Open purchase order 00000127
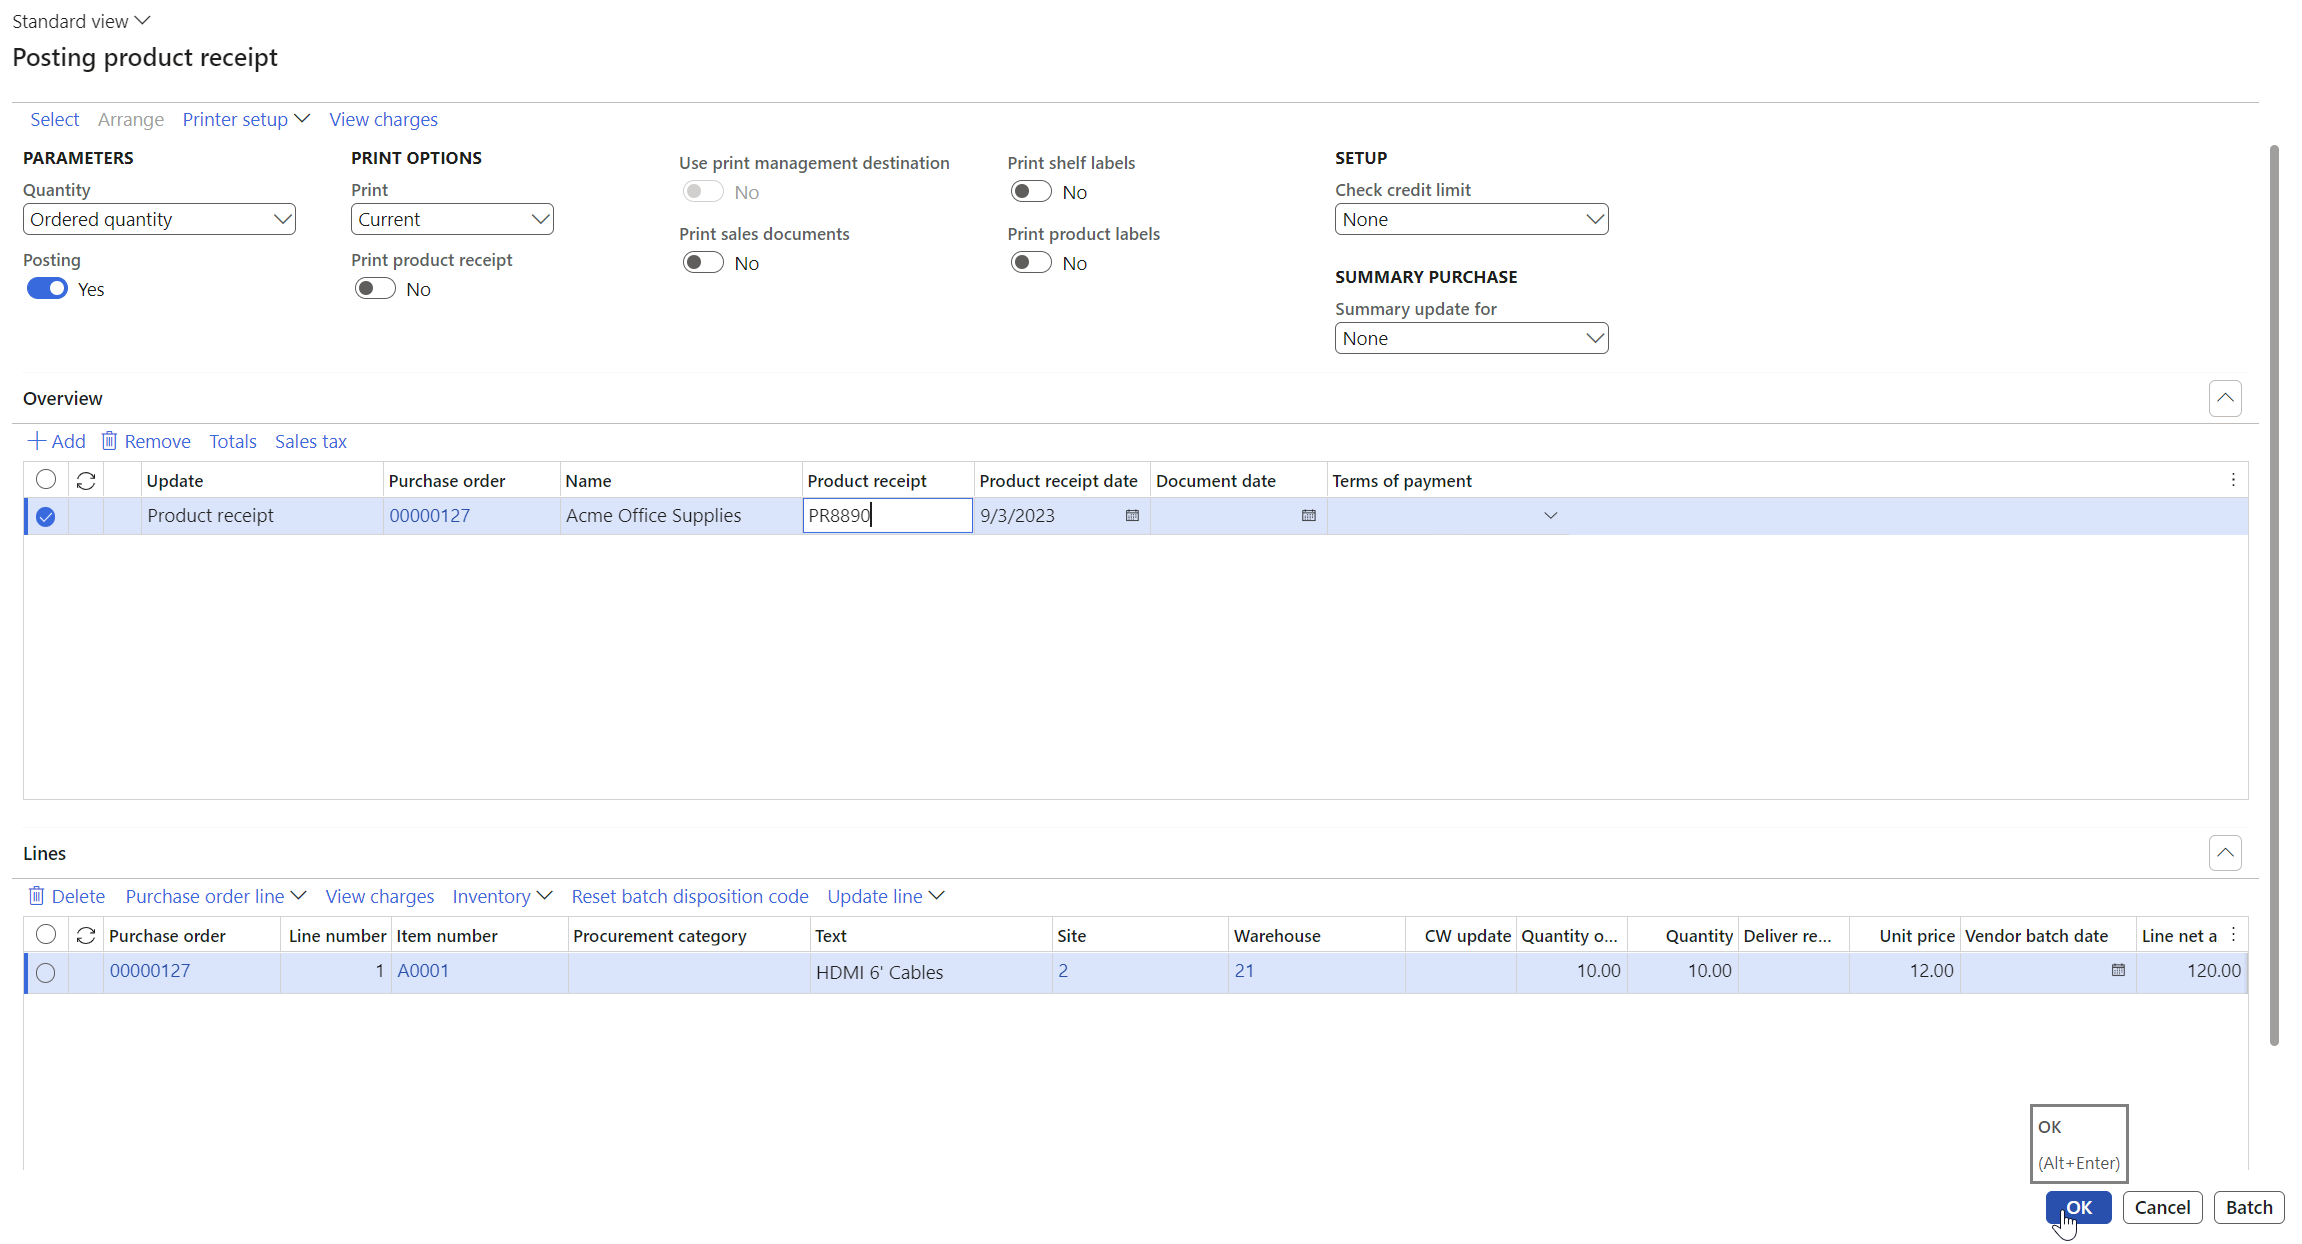2302x1244 pixels. [x=429, y=516]
